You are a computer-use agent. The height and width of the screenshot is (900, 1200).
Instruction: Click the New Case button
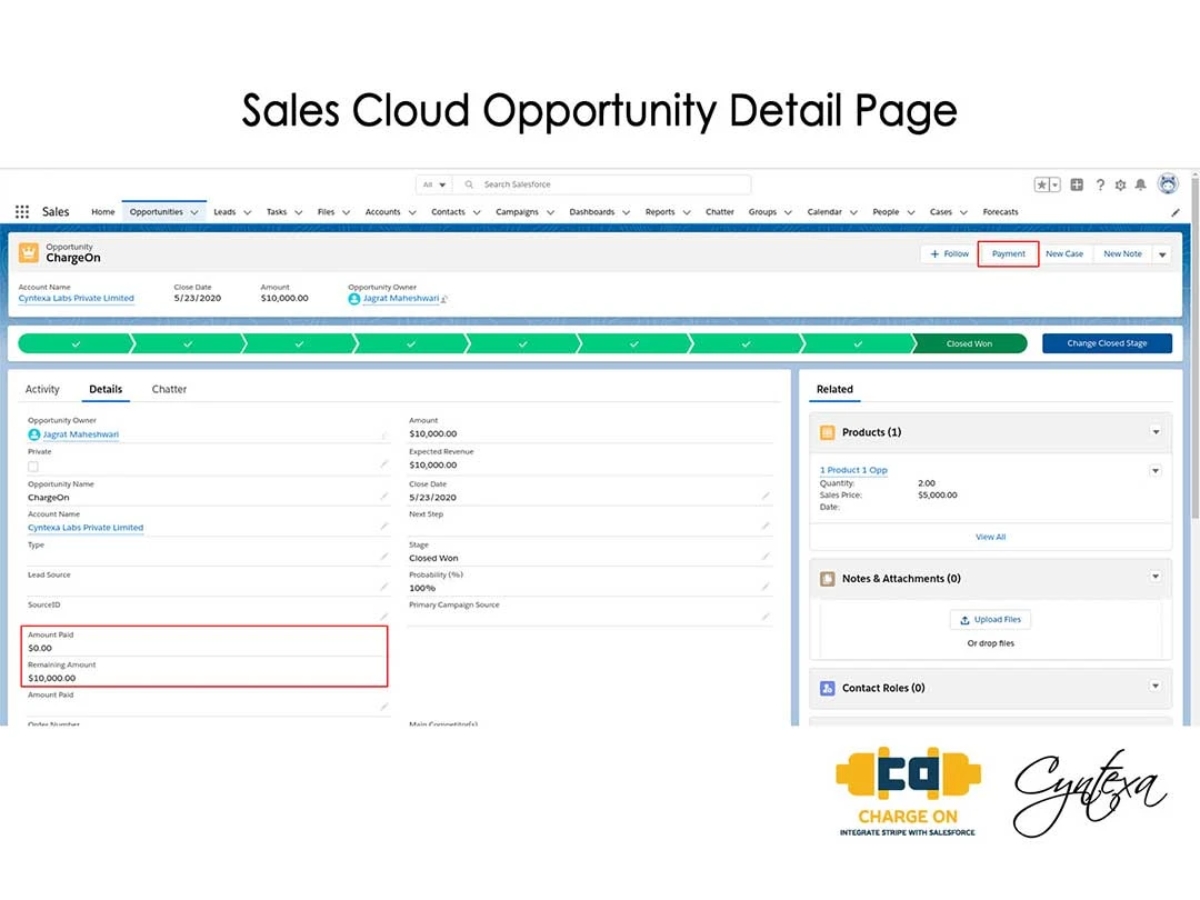(1064, 254)
